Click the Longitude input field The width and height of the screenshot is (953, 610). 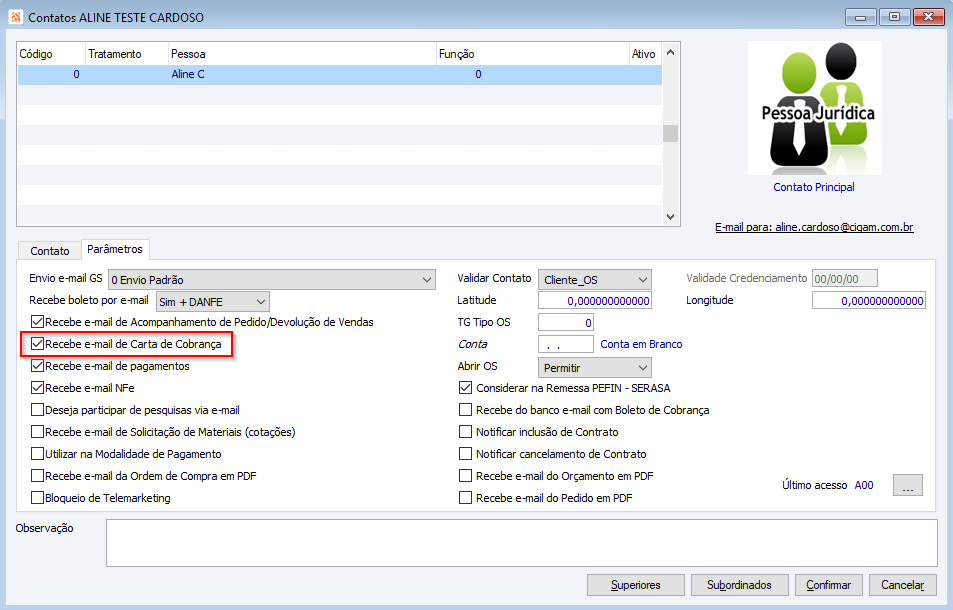coord(869,300)
